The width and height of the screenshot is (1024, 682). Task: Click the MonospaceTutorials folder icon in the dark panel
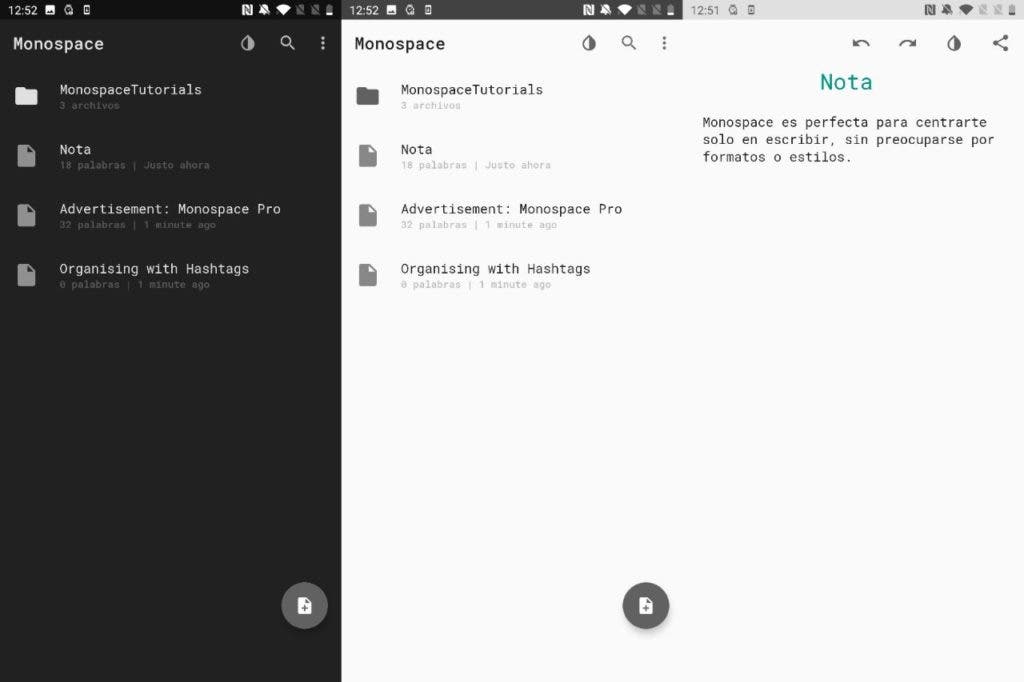[x=26, y=96]
